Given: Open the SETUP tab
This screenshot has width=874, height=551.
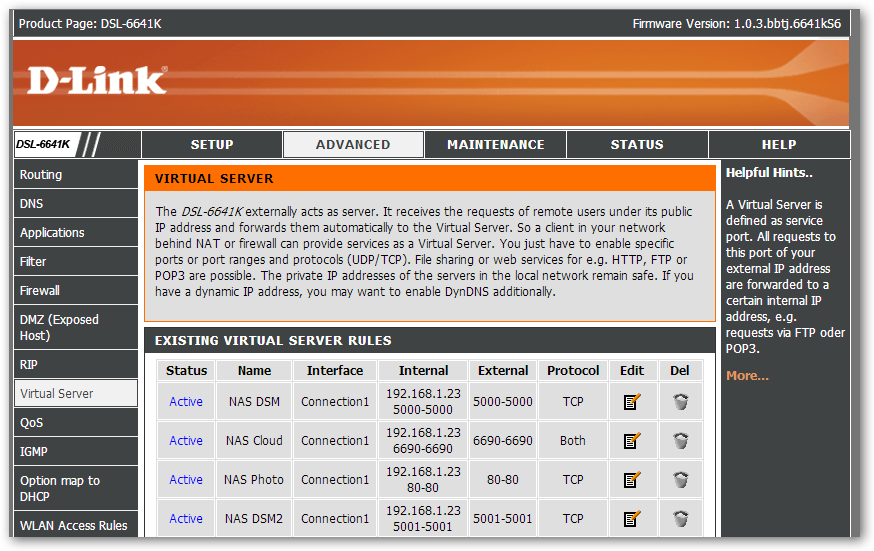Looking at the screenshot, I should click(212, 145).
